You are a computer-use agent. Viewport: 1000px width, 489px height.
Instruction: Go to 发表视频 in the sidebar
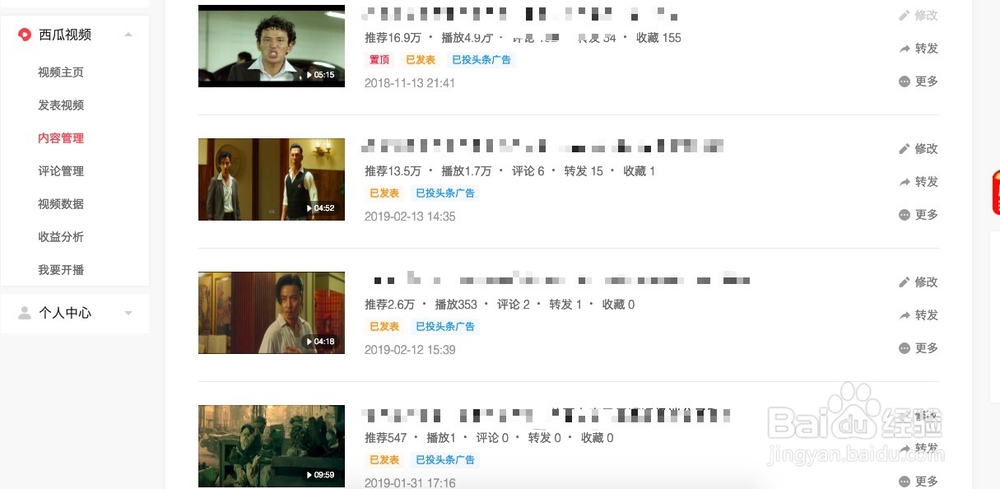(x=61, y=105)
